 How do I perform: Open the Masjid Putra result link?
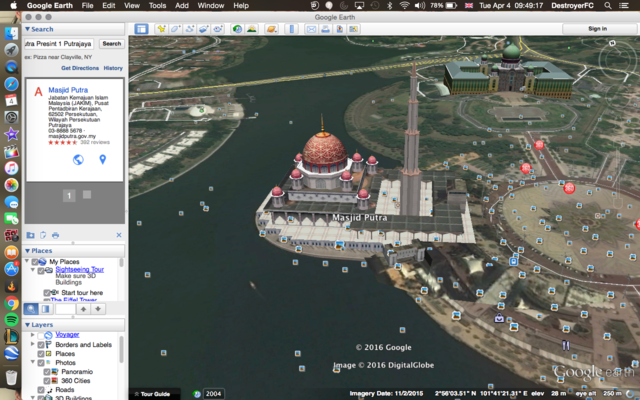68,90
